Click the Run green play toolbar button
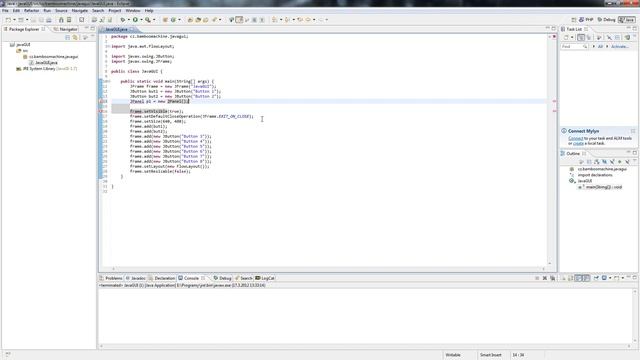Image resolution: width=640 pixels, height=360 pixels. coord(135,20)
